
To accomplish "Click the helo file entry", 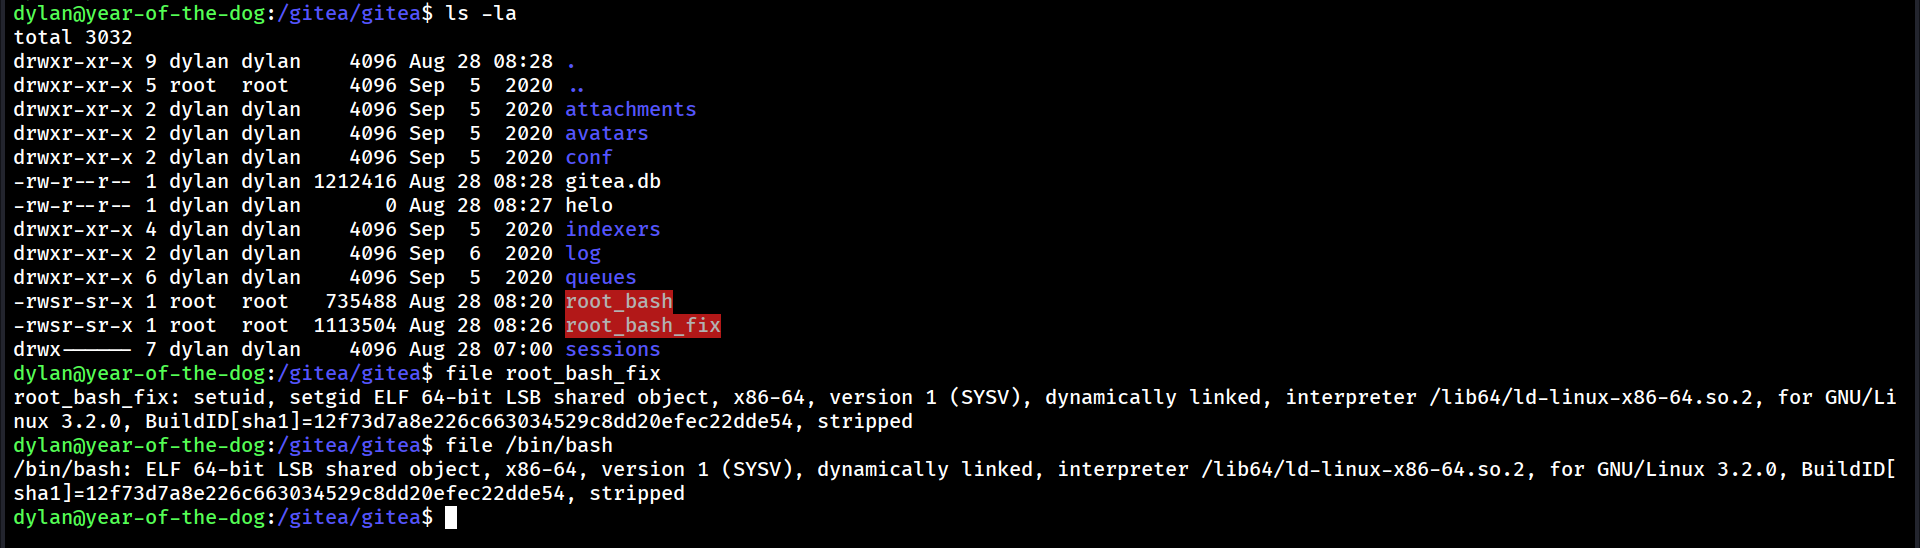I will tap(588, 205).
